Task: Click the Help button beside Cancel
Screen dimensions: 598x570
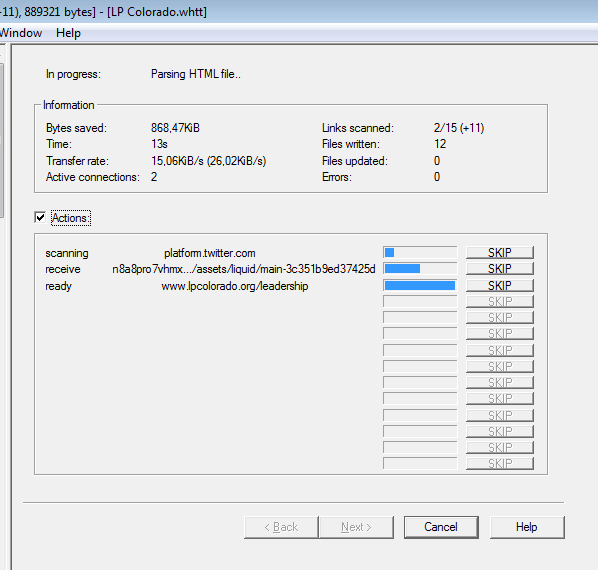Action: tap(527, 527)
